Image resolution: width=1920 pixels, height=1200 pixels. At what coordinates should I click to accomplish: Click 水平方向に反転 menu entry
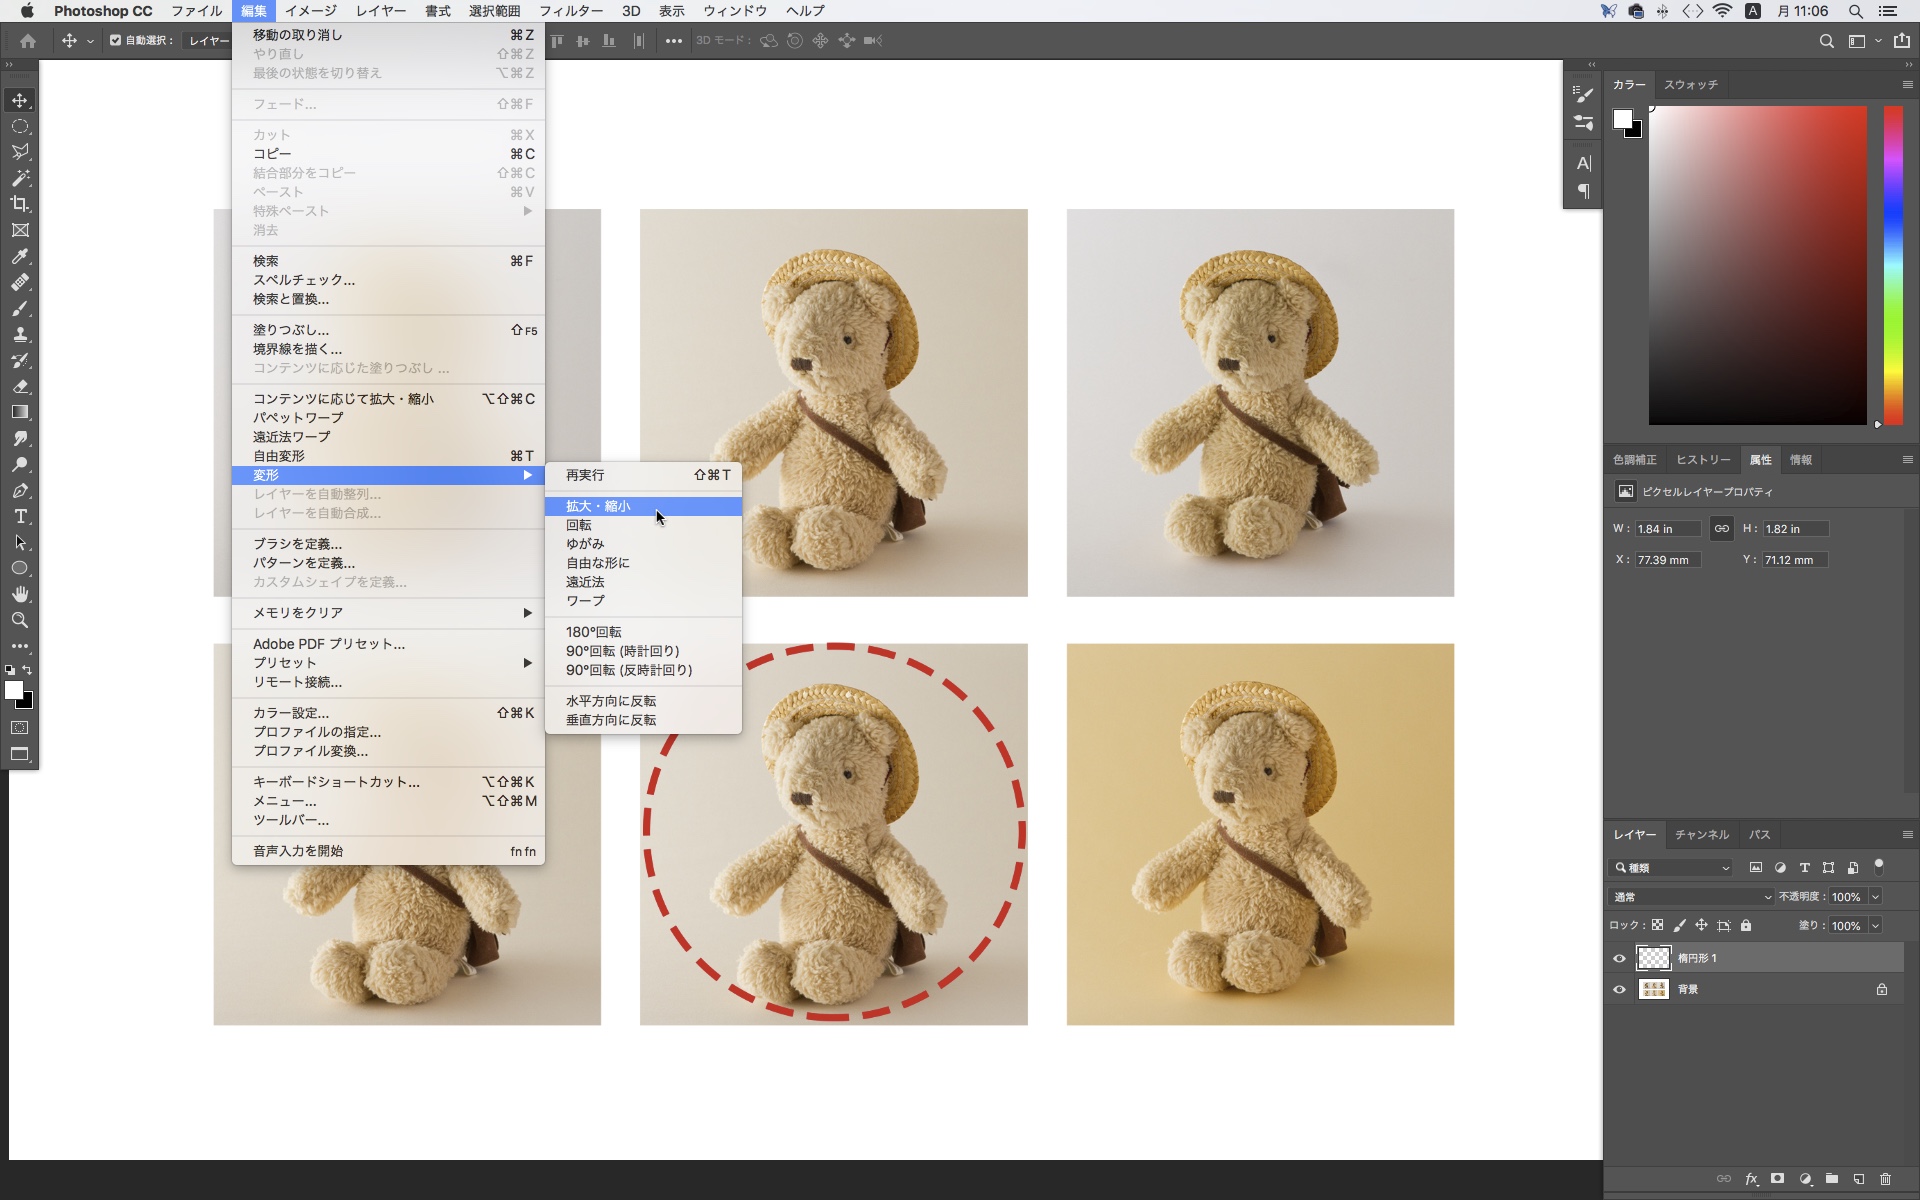click(611, 701)
